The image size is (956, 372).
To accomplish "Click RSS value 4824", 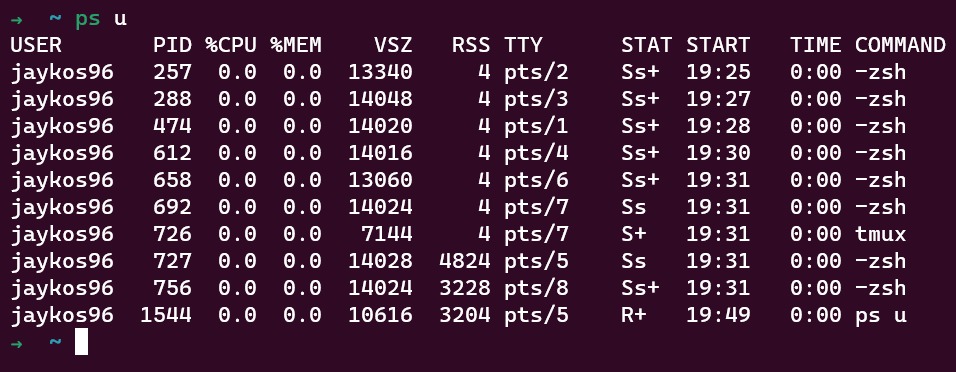I will [x=465, y=262].
